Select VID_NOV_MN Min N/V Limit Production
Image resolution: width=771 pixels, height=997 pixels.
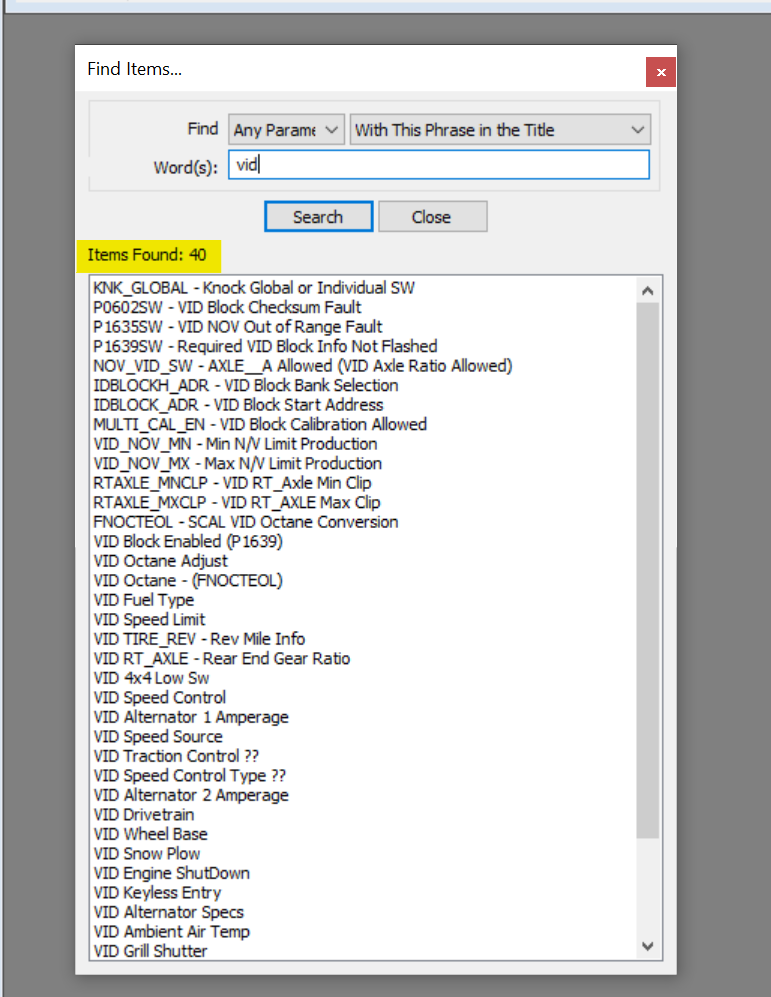click(x=235, y=444)
